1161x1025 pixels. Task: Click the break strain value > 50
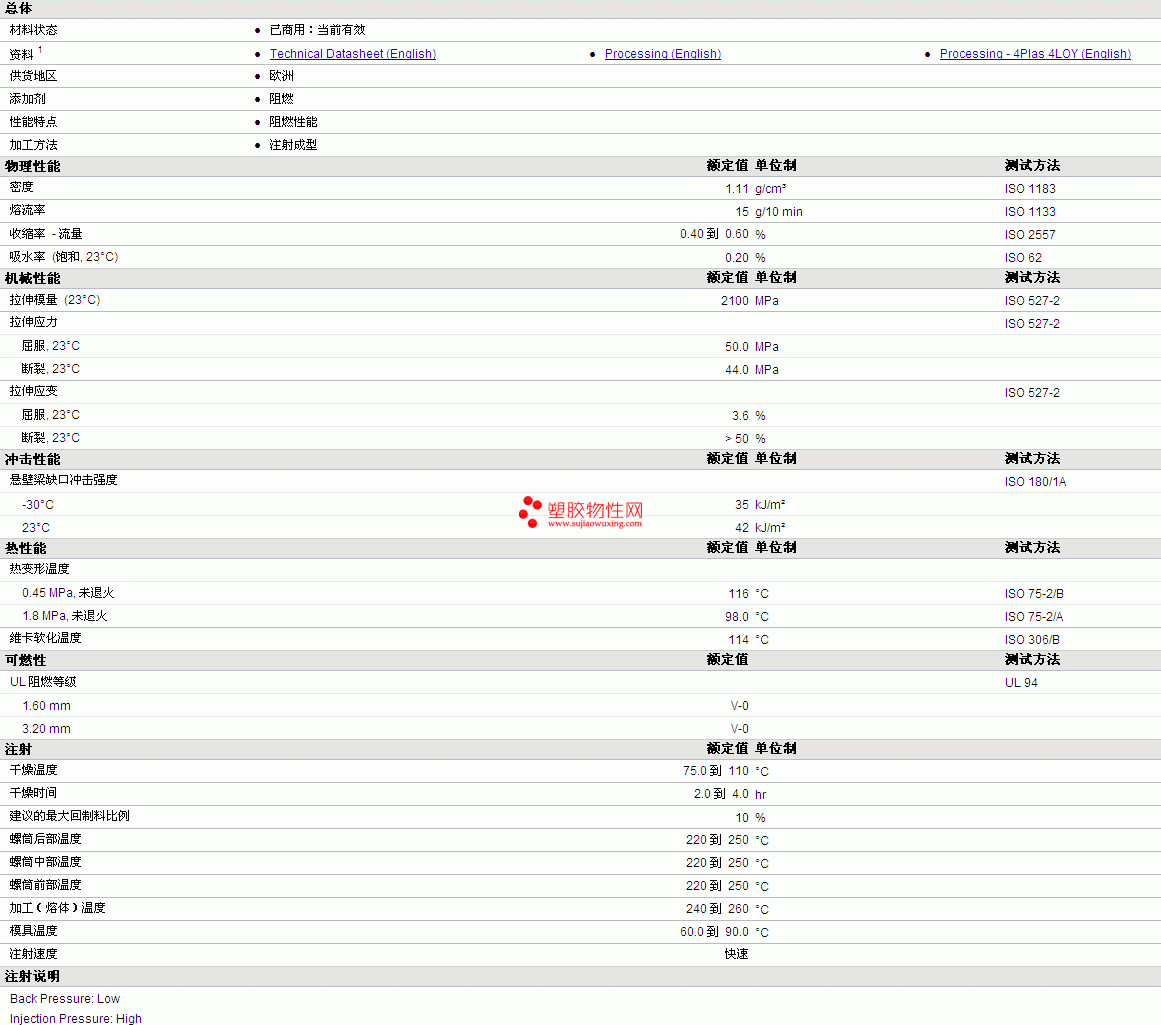point(737,438)
